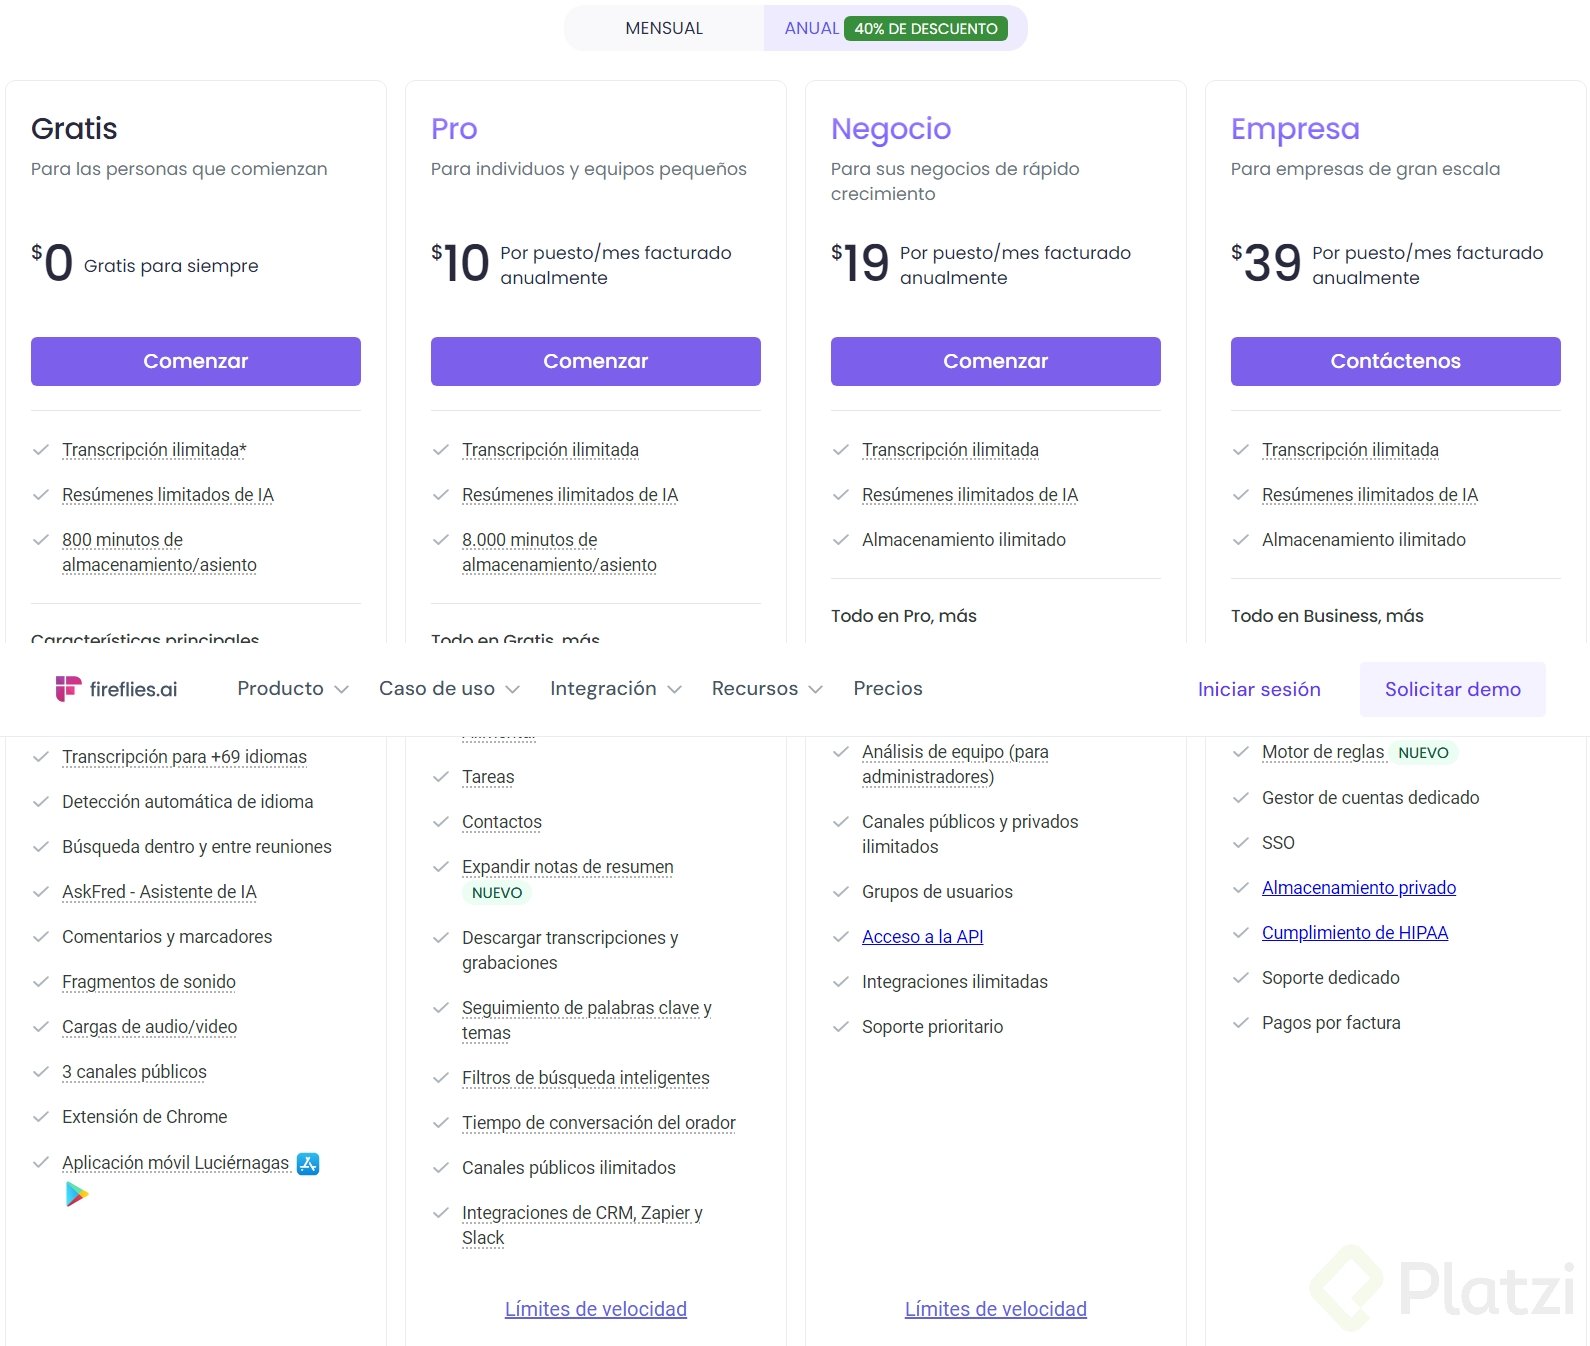Click the fireflies.ai logo
The image size is (1590, 1346).
coord(116,689)
